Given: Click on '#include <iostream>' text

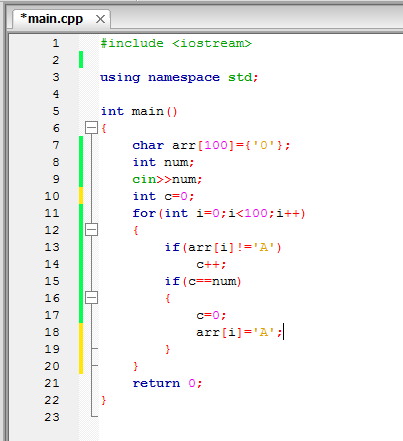Looking at the screenshot, I should pos(176,44).
